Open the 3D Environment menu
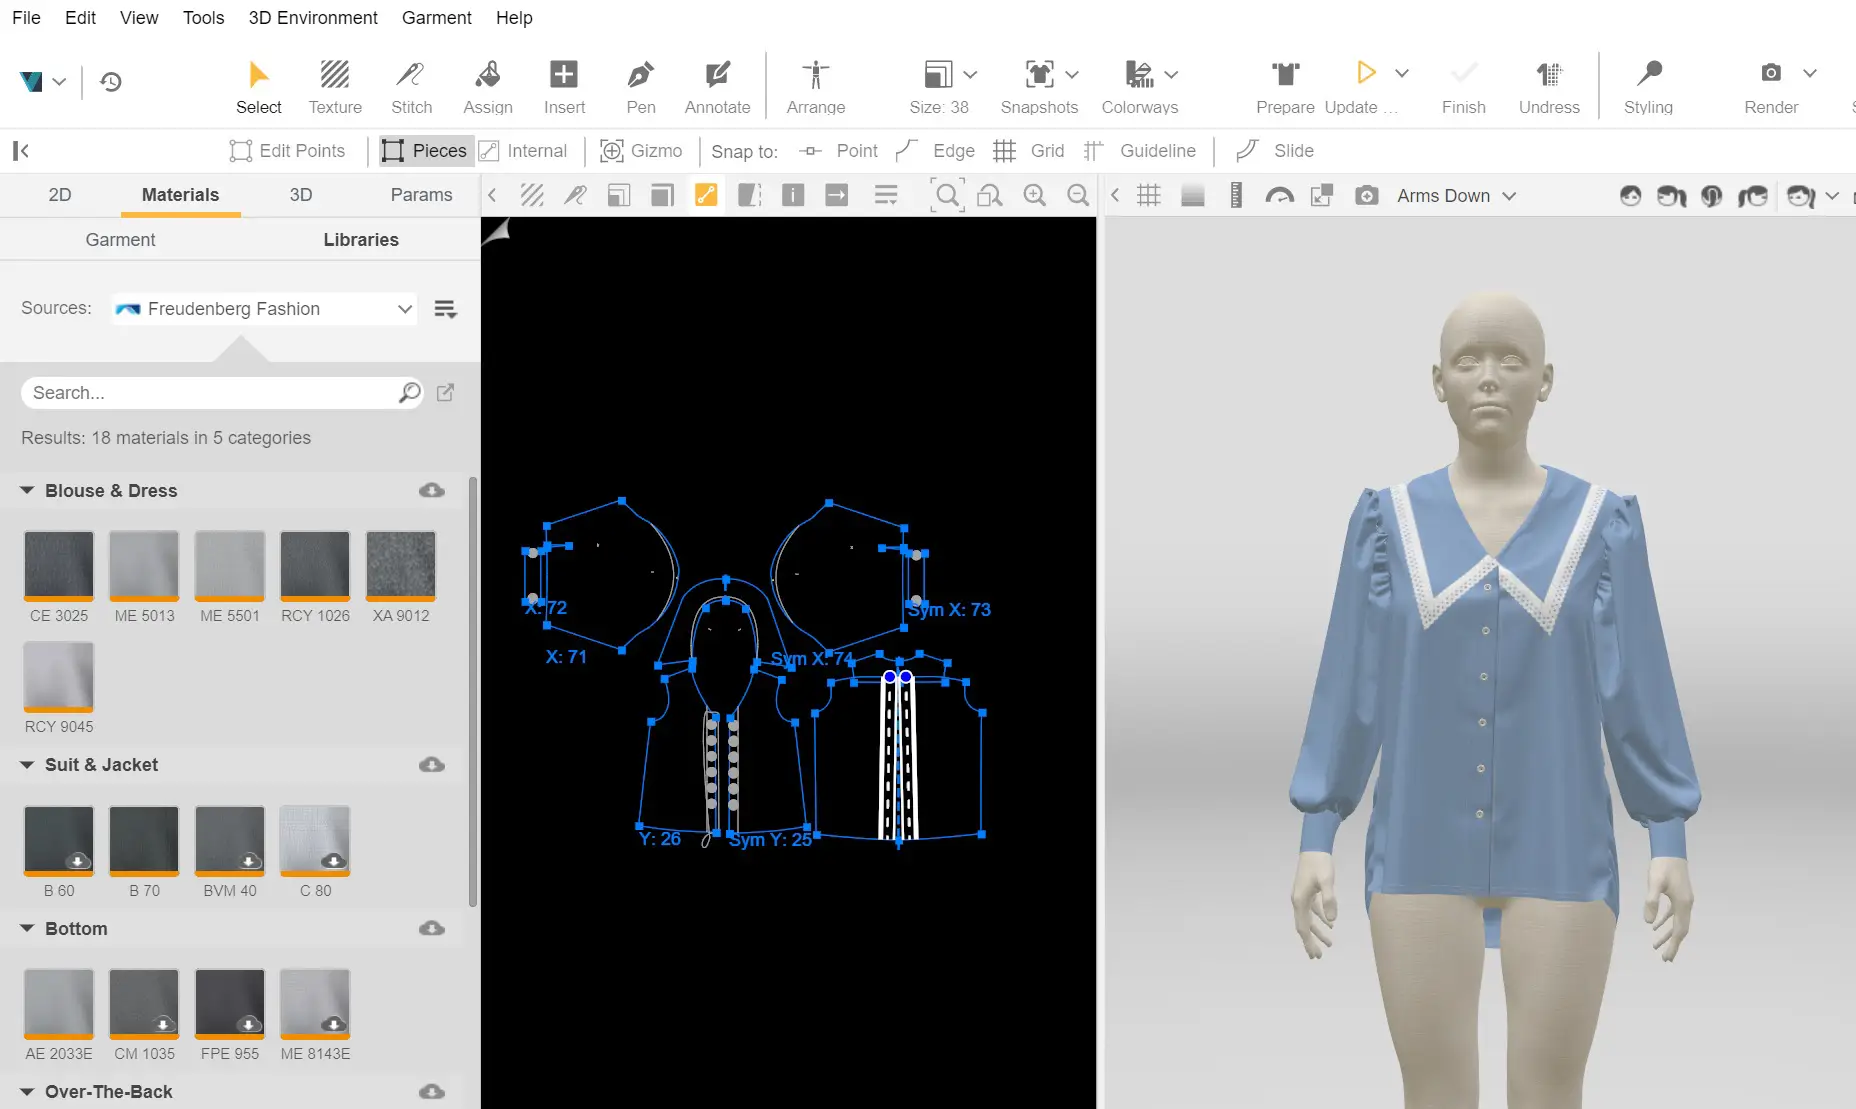 tap(312, 18)
